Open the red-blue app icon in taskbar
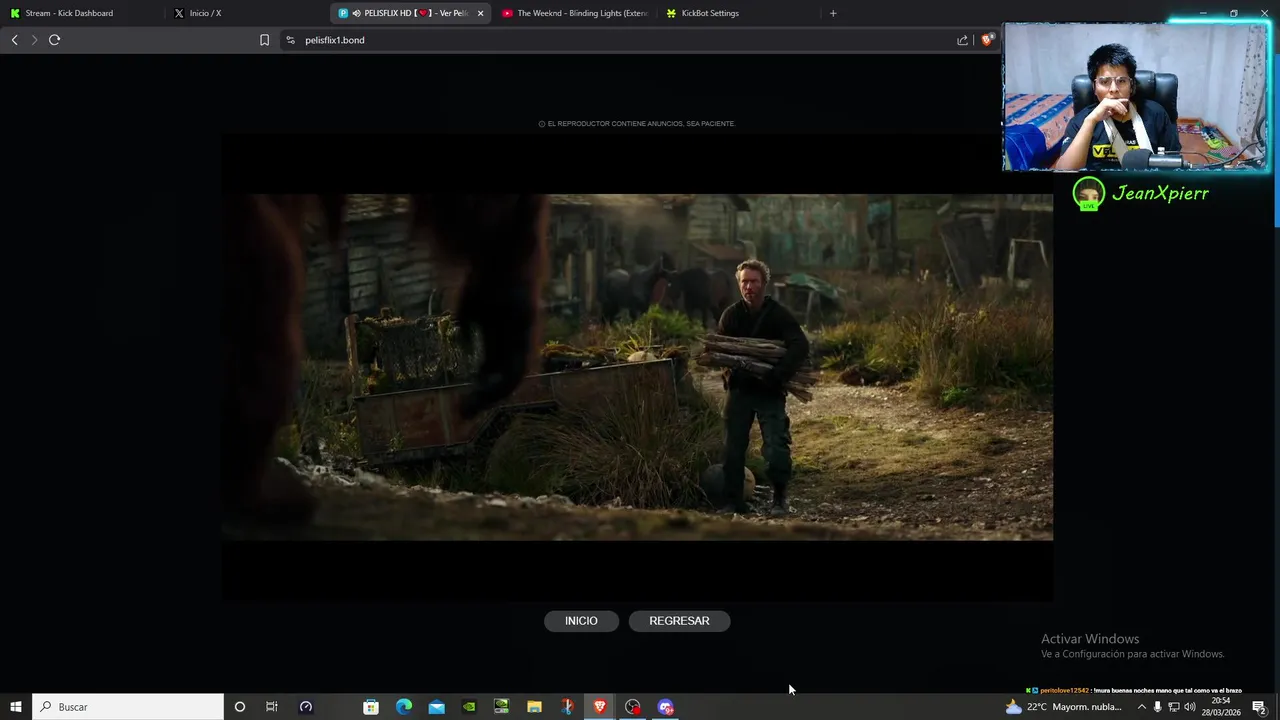The width and height of the screenshot is (1280, 720). (x=567, y=707)
